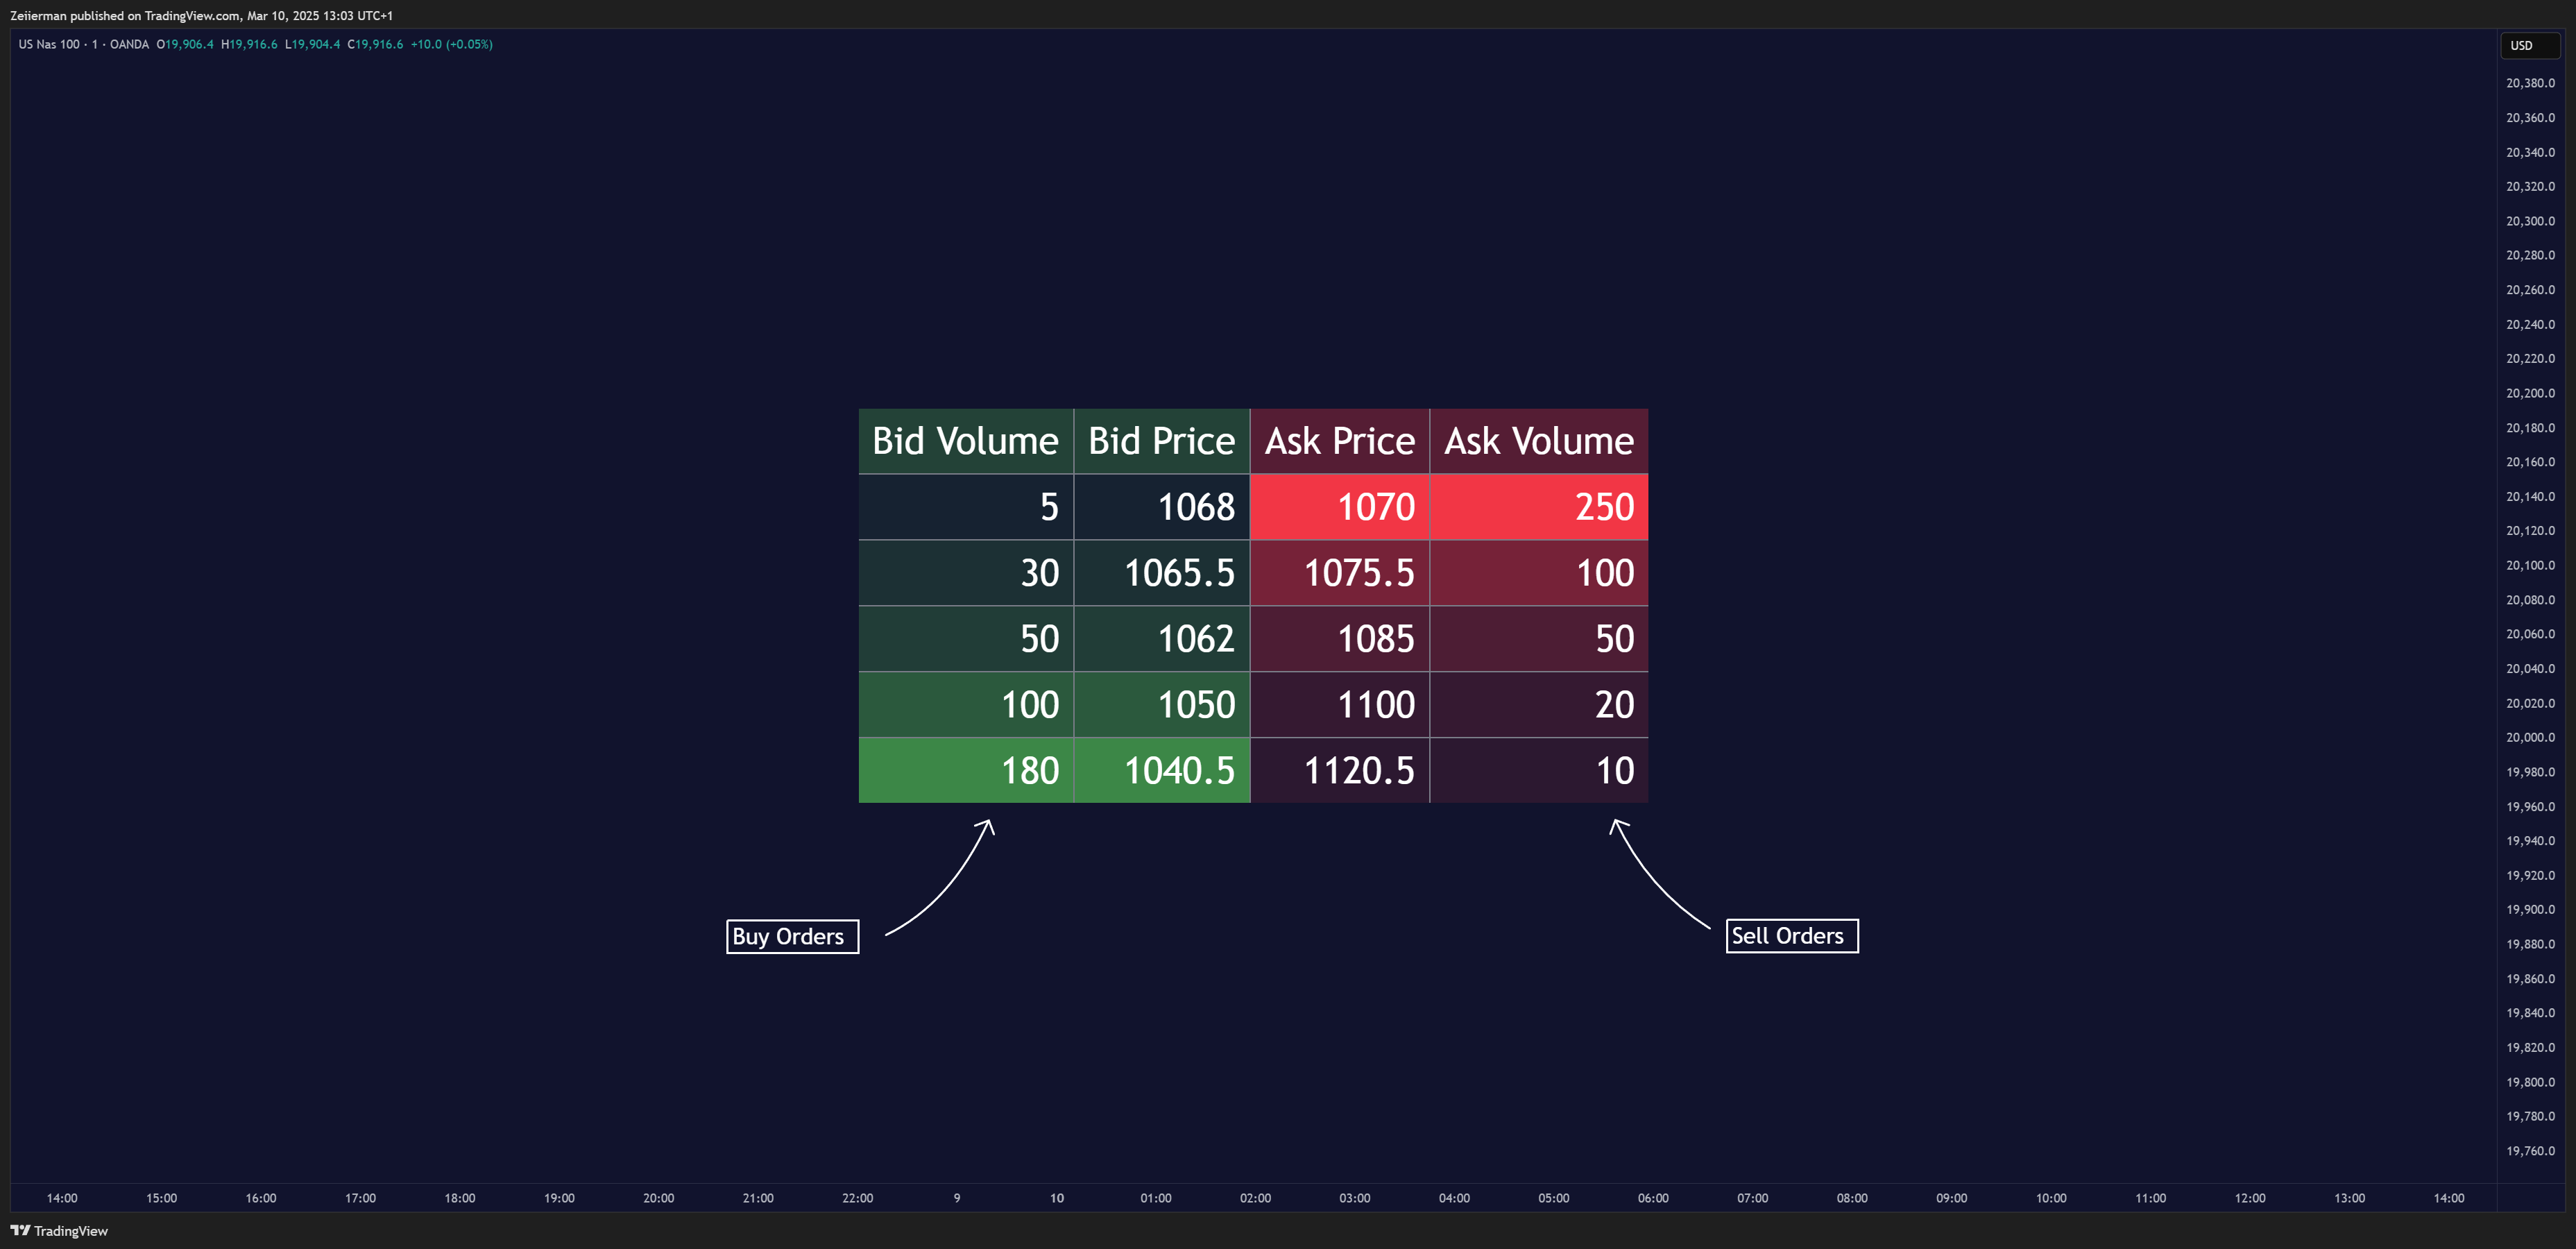Click the 1040.5 bid price cell
This screenshot has height=1249, width=2576.
1162,770
